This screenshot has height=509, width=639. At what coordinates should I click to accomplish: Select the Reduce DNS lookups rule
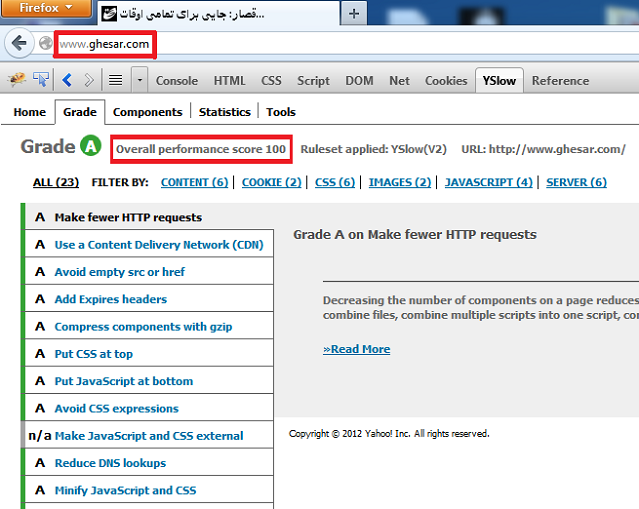(149, 463)
